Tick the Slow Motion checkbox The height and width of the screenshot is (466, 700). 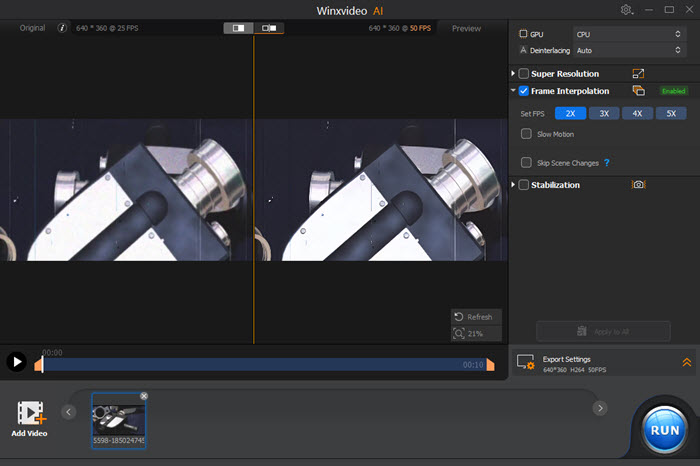(x=526, y=134)
